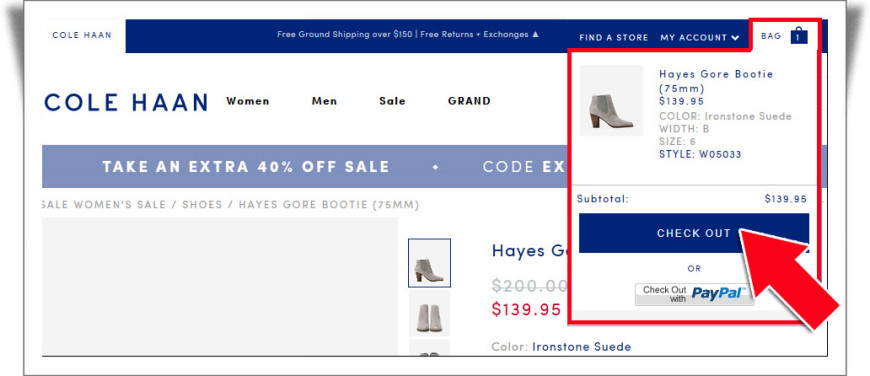Open the shopping bag icon
This screenshot has width=870, height=376.
pyautogui.click(x=798, y=36)
